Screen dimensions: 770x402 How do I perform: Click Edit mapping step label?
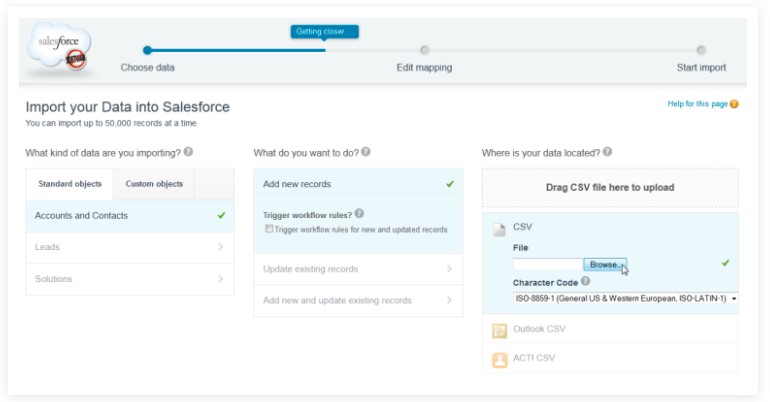pos(424,68)
